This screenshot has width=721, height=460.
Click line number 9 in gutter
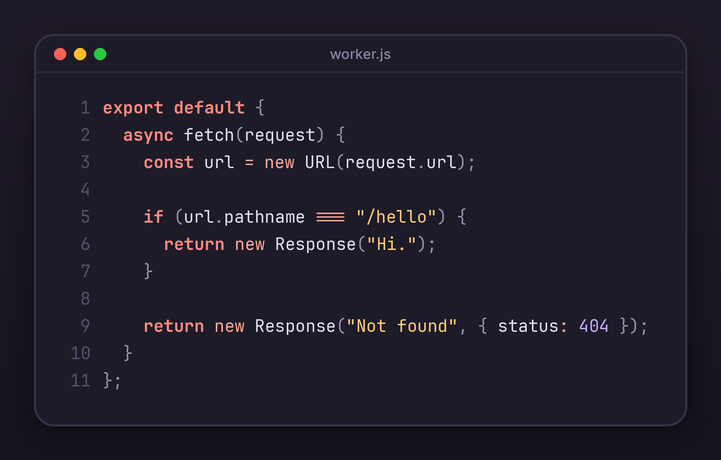coord(85,326)
